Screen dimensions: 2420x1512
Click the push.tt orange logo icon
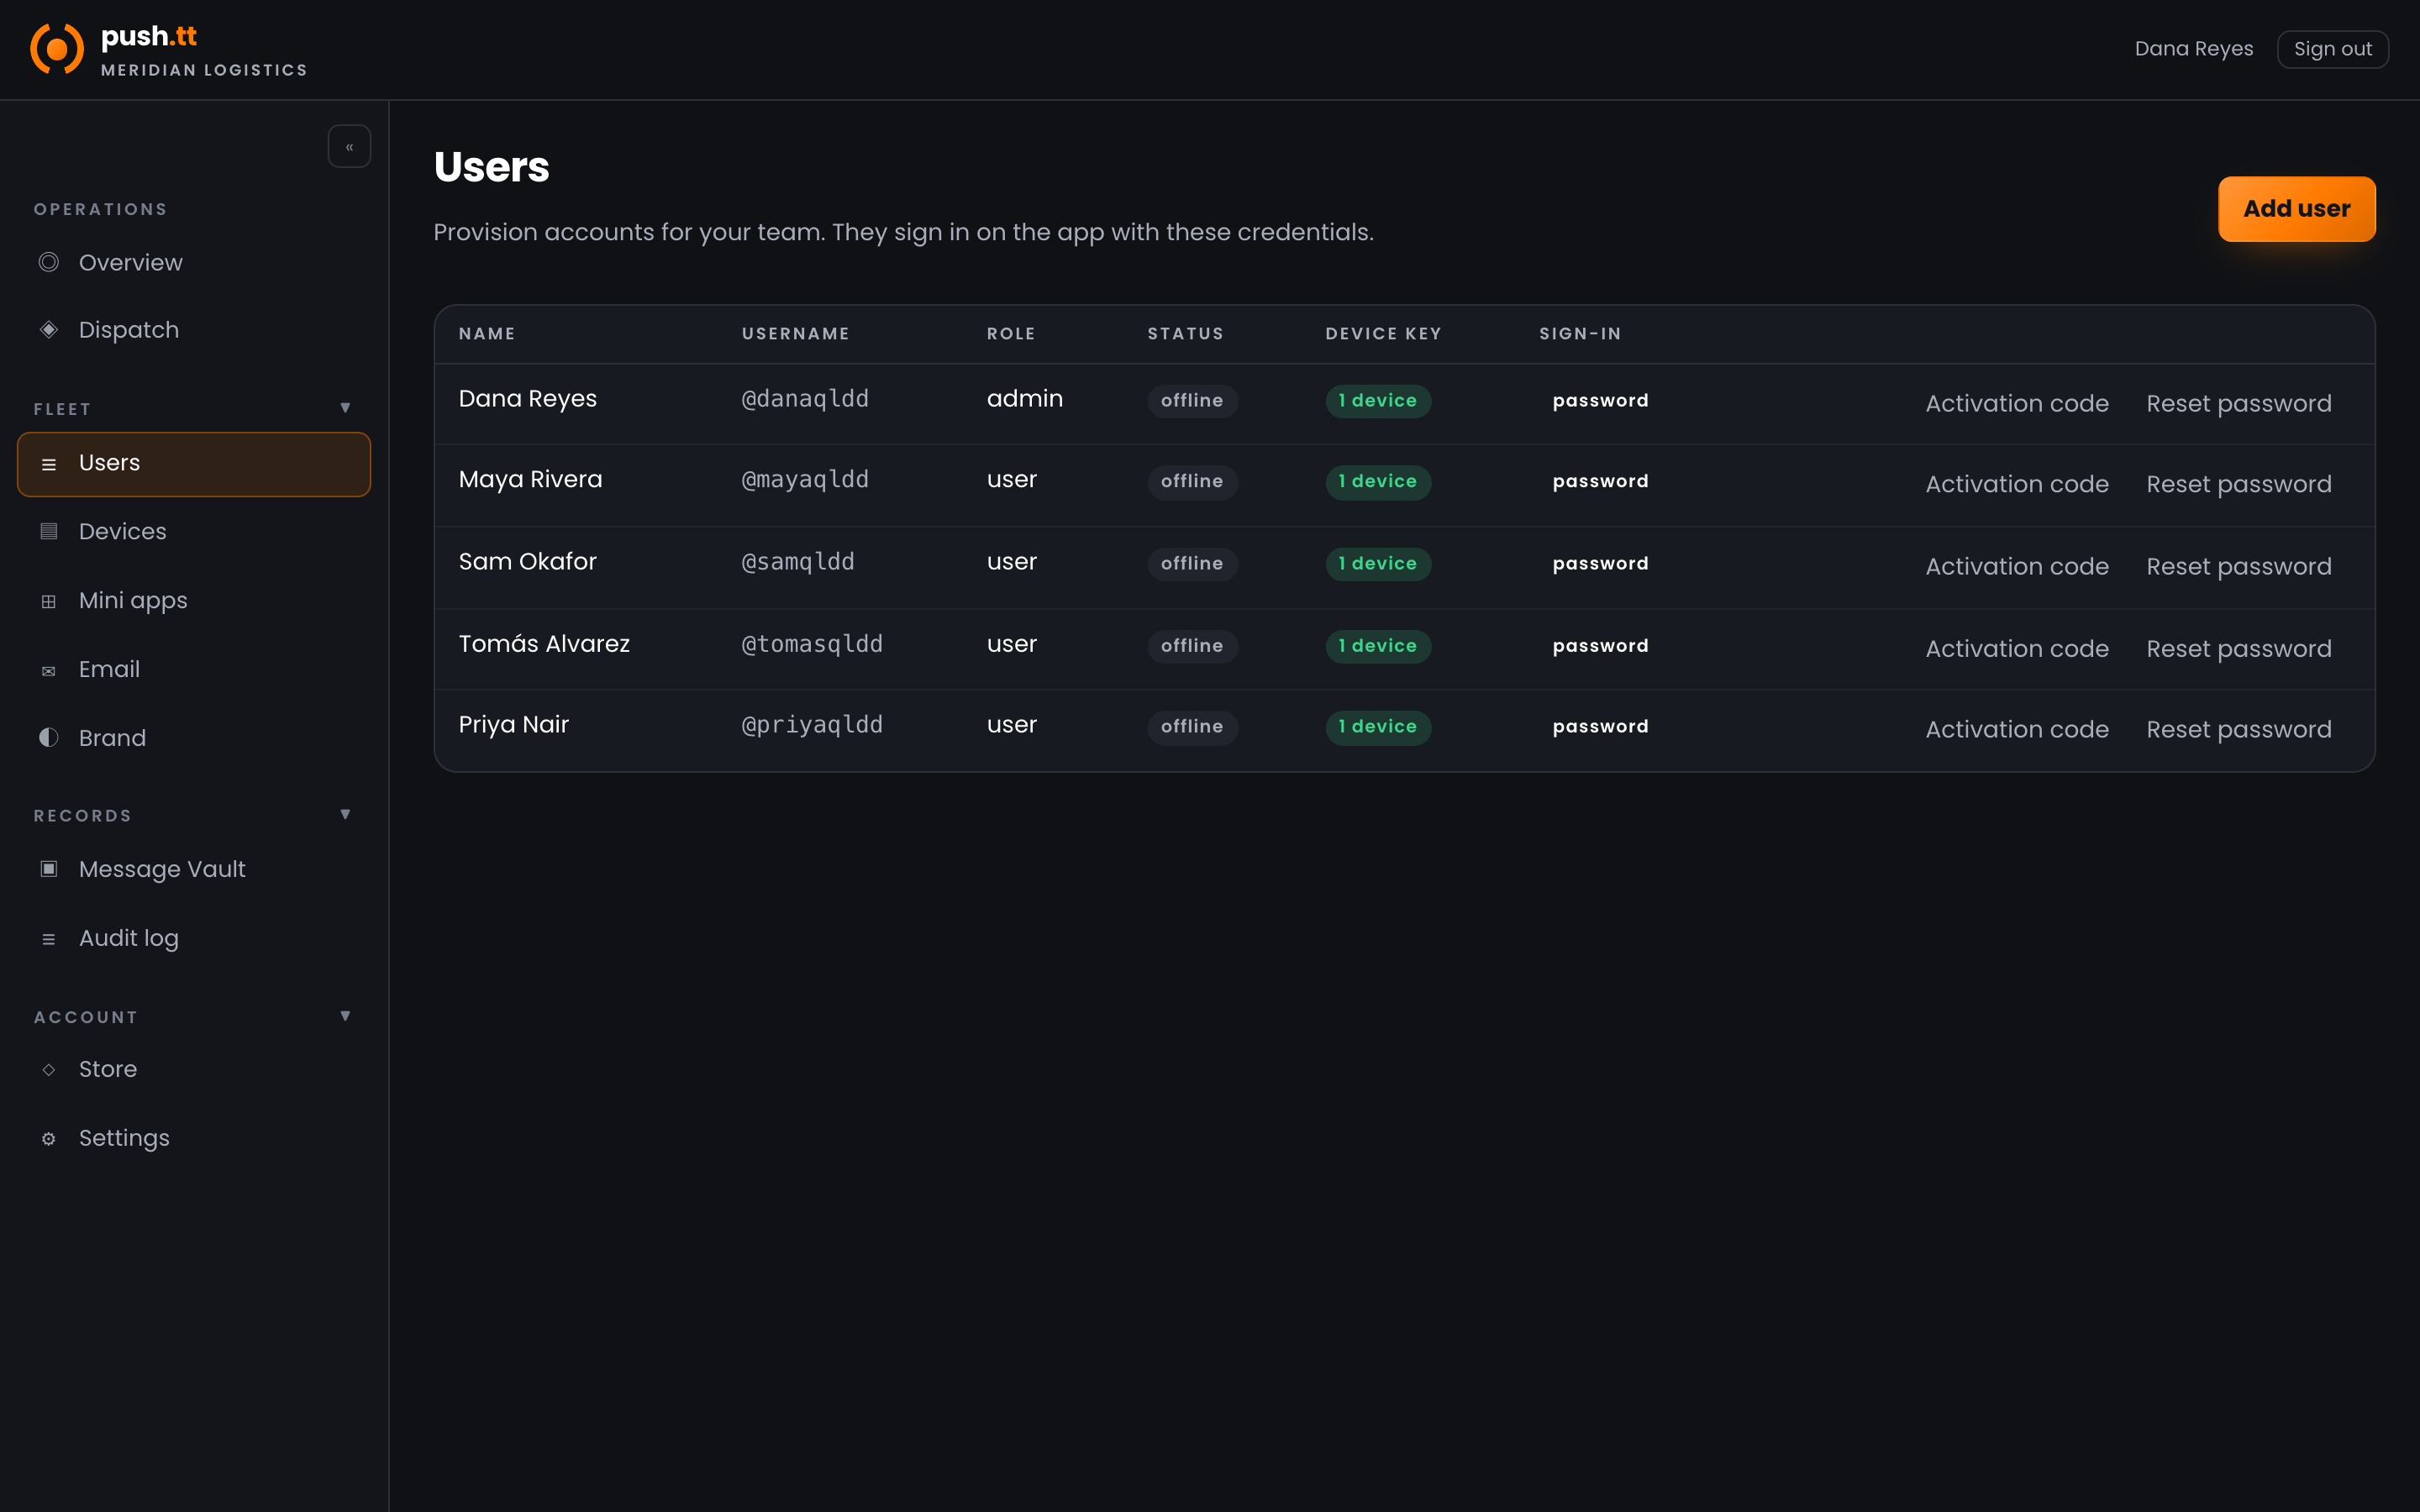57,49
